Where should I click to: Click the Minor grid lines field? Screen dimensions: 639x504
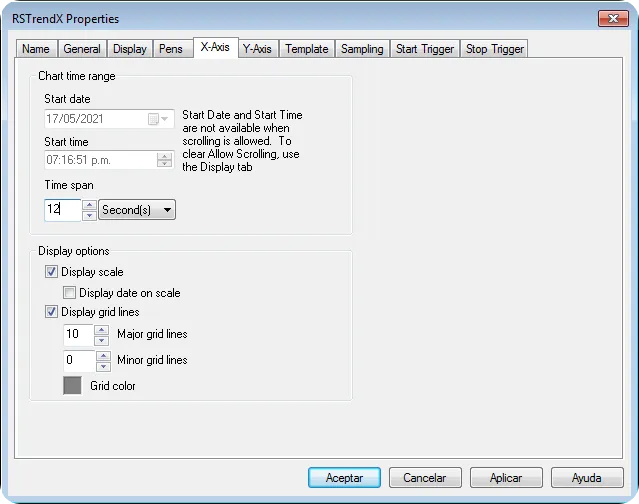[79, 361]
